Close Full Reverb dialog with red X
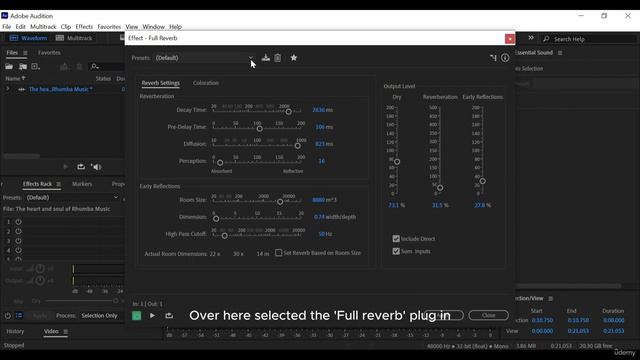This screenshot has height=360, width=640. tap(510, 38)
